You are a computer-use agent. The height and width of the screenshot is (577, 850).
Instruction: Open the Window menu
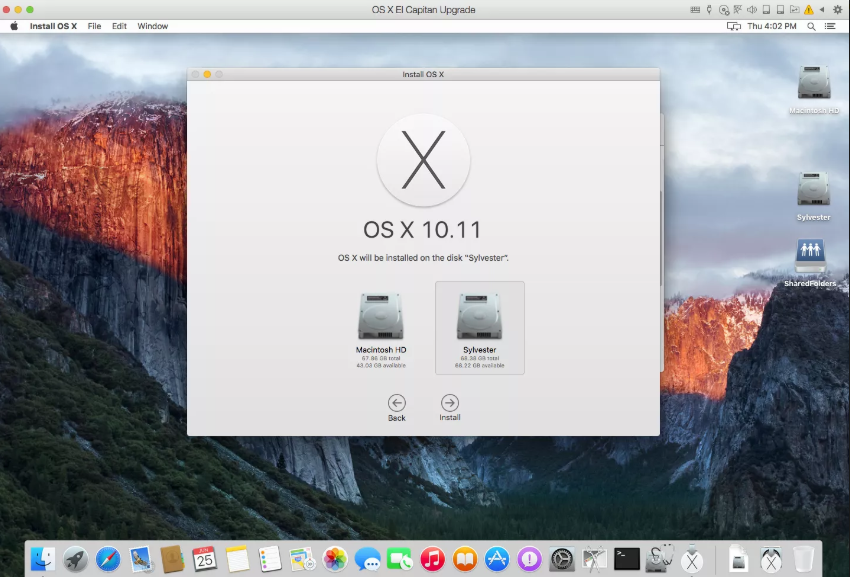tap(152, 26)
